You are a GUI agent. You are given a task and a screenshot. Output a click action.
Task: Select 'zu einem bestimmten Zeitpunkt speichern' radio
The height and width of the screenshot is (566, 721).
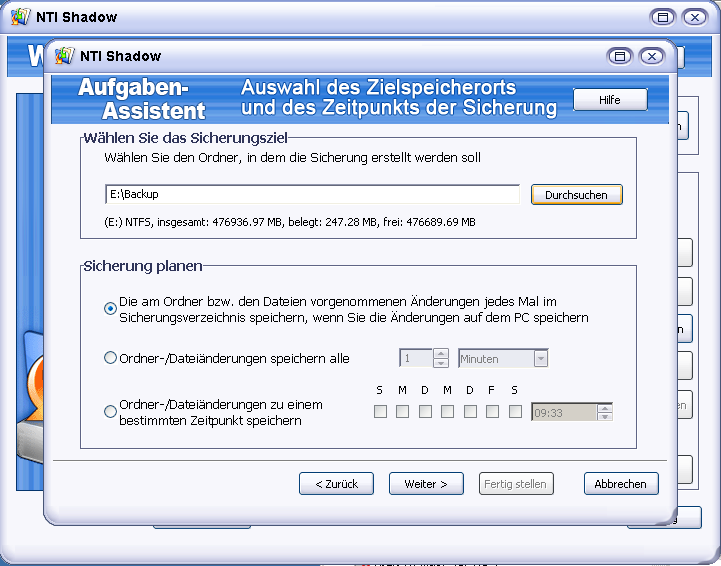[110, 412]
